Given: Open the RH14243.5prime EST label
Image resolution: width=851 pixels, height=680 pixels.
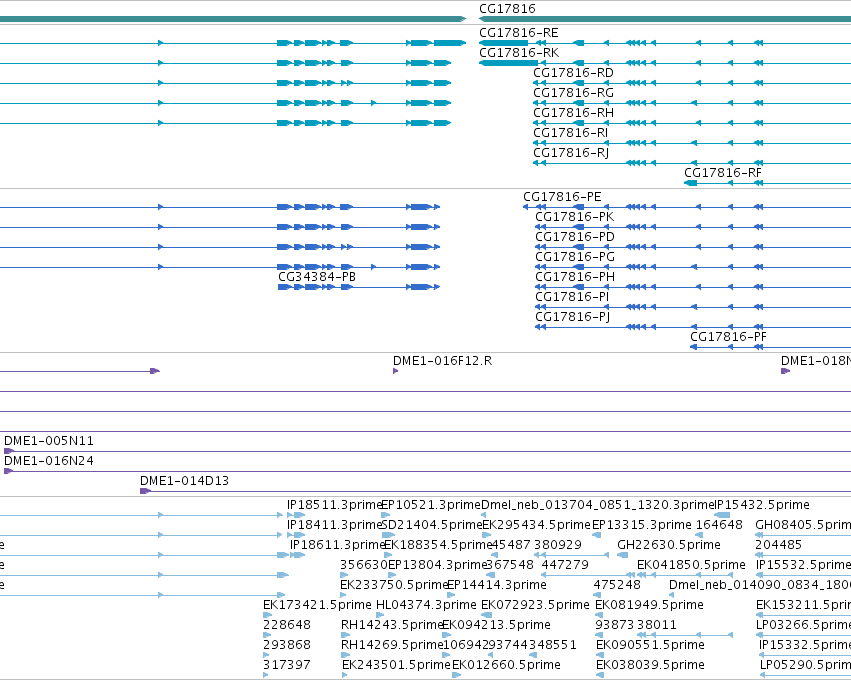Looking at the screenshot, I should [392, 625].
